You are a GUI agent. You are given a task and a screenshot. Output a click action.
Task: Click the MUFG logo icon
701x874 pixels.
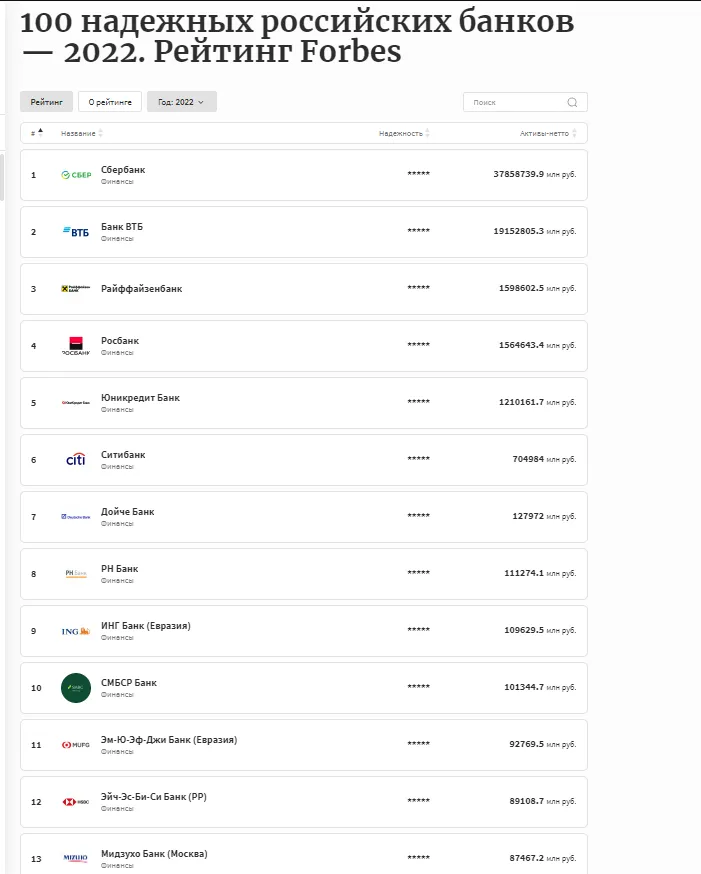tap(76, 745)
